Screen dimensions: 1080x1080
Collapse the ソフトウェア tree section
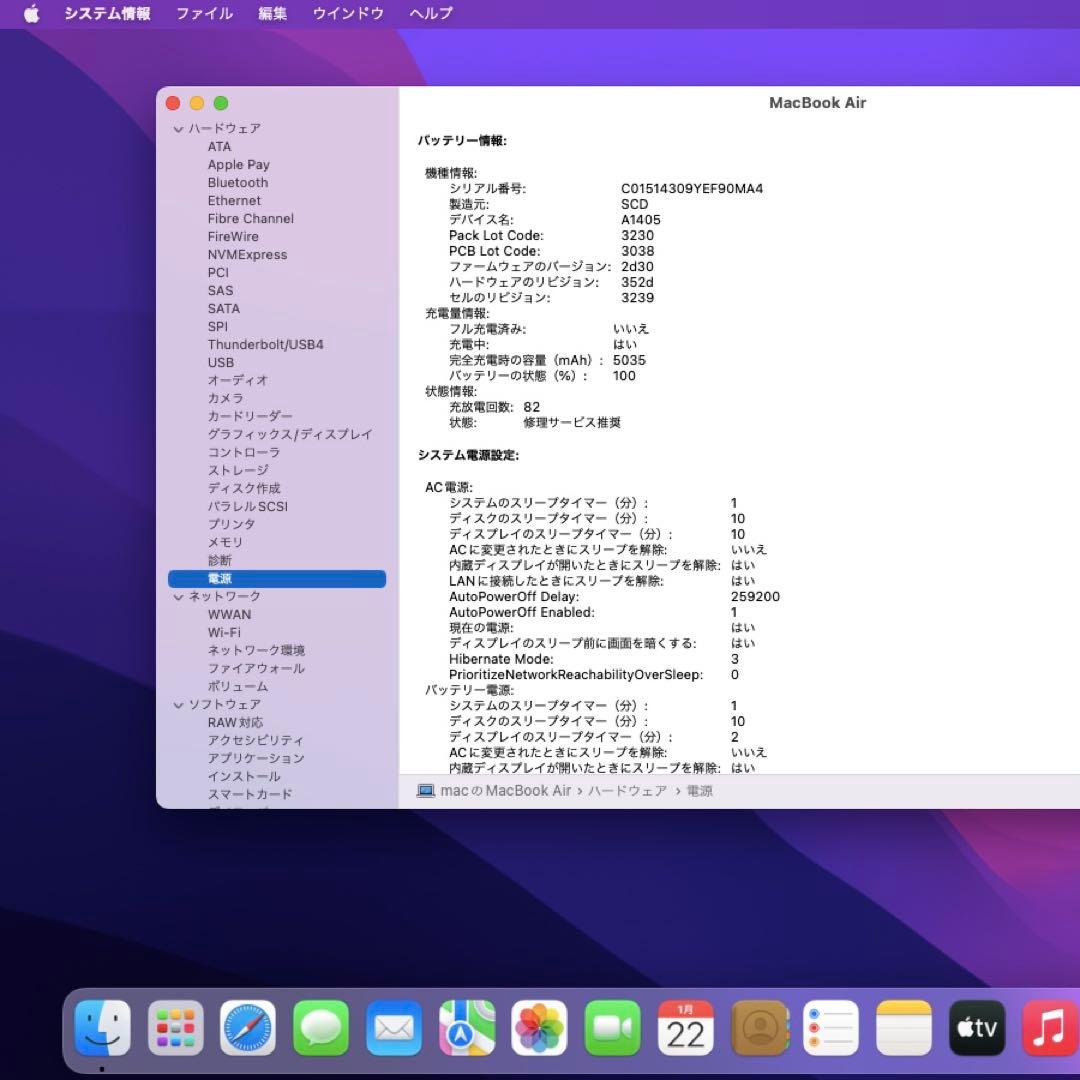pos(178,704)
